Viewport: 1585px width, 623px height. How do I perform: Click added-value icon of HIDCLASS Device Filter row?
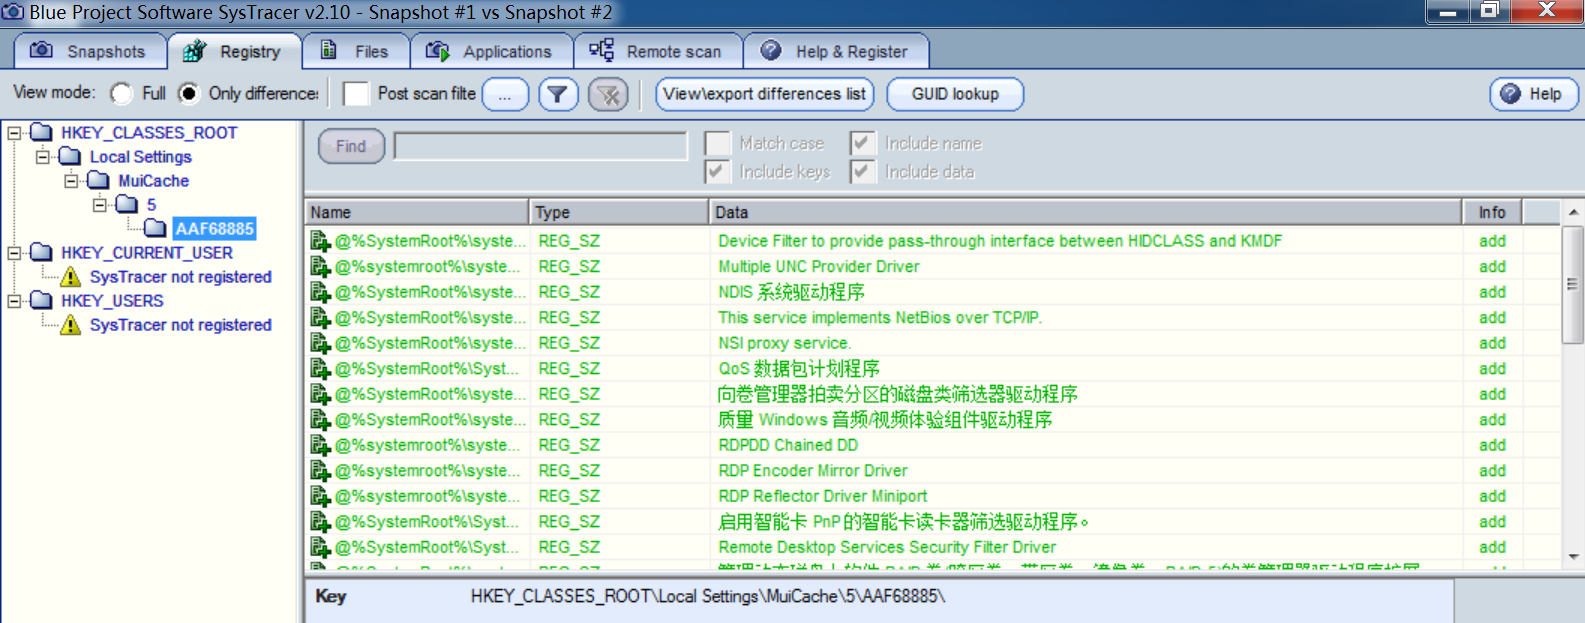320,241
